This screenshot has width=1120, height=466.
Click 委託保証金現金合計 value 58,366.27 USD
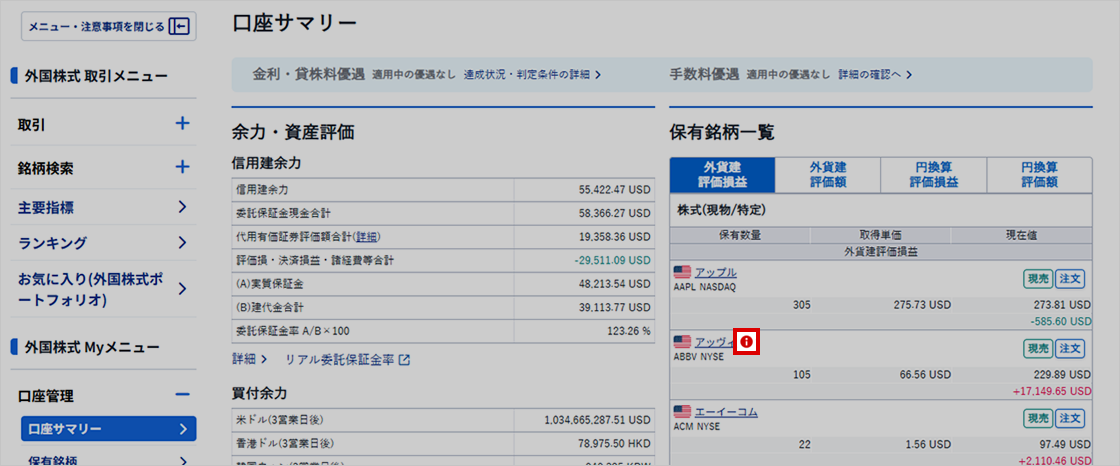(x=614, y=213)
